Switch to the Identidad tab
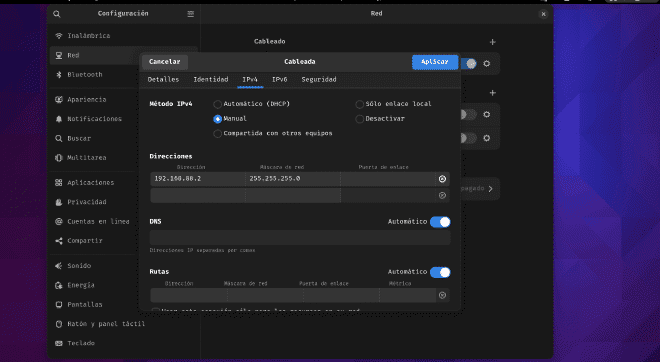 [x=211, y=79]
